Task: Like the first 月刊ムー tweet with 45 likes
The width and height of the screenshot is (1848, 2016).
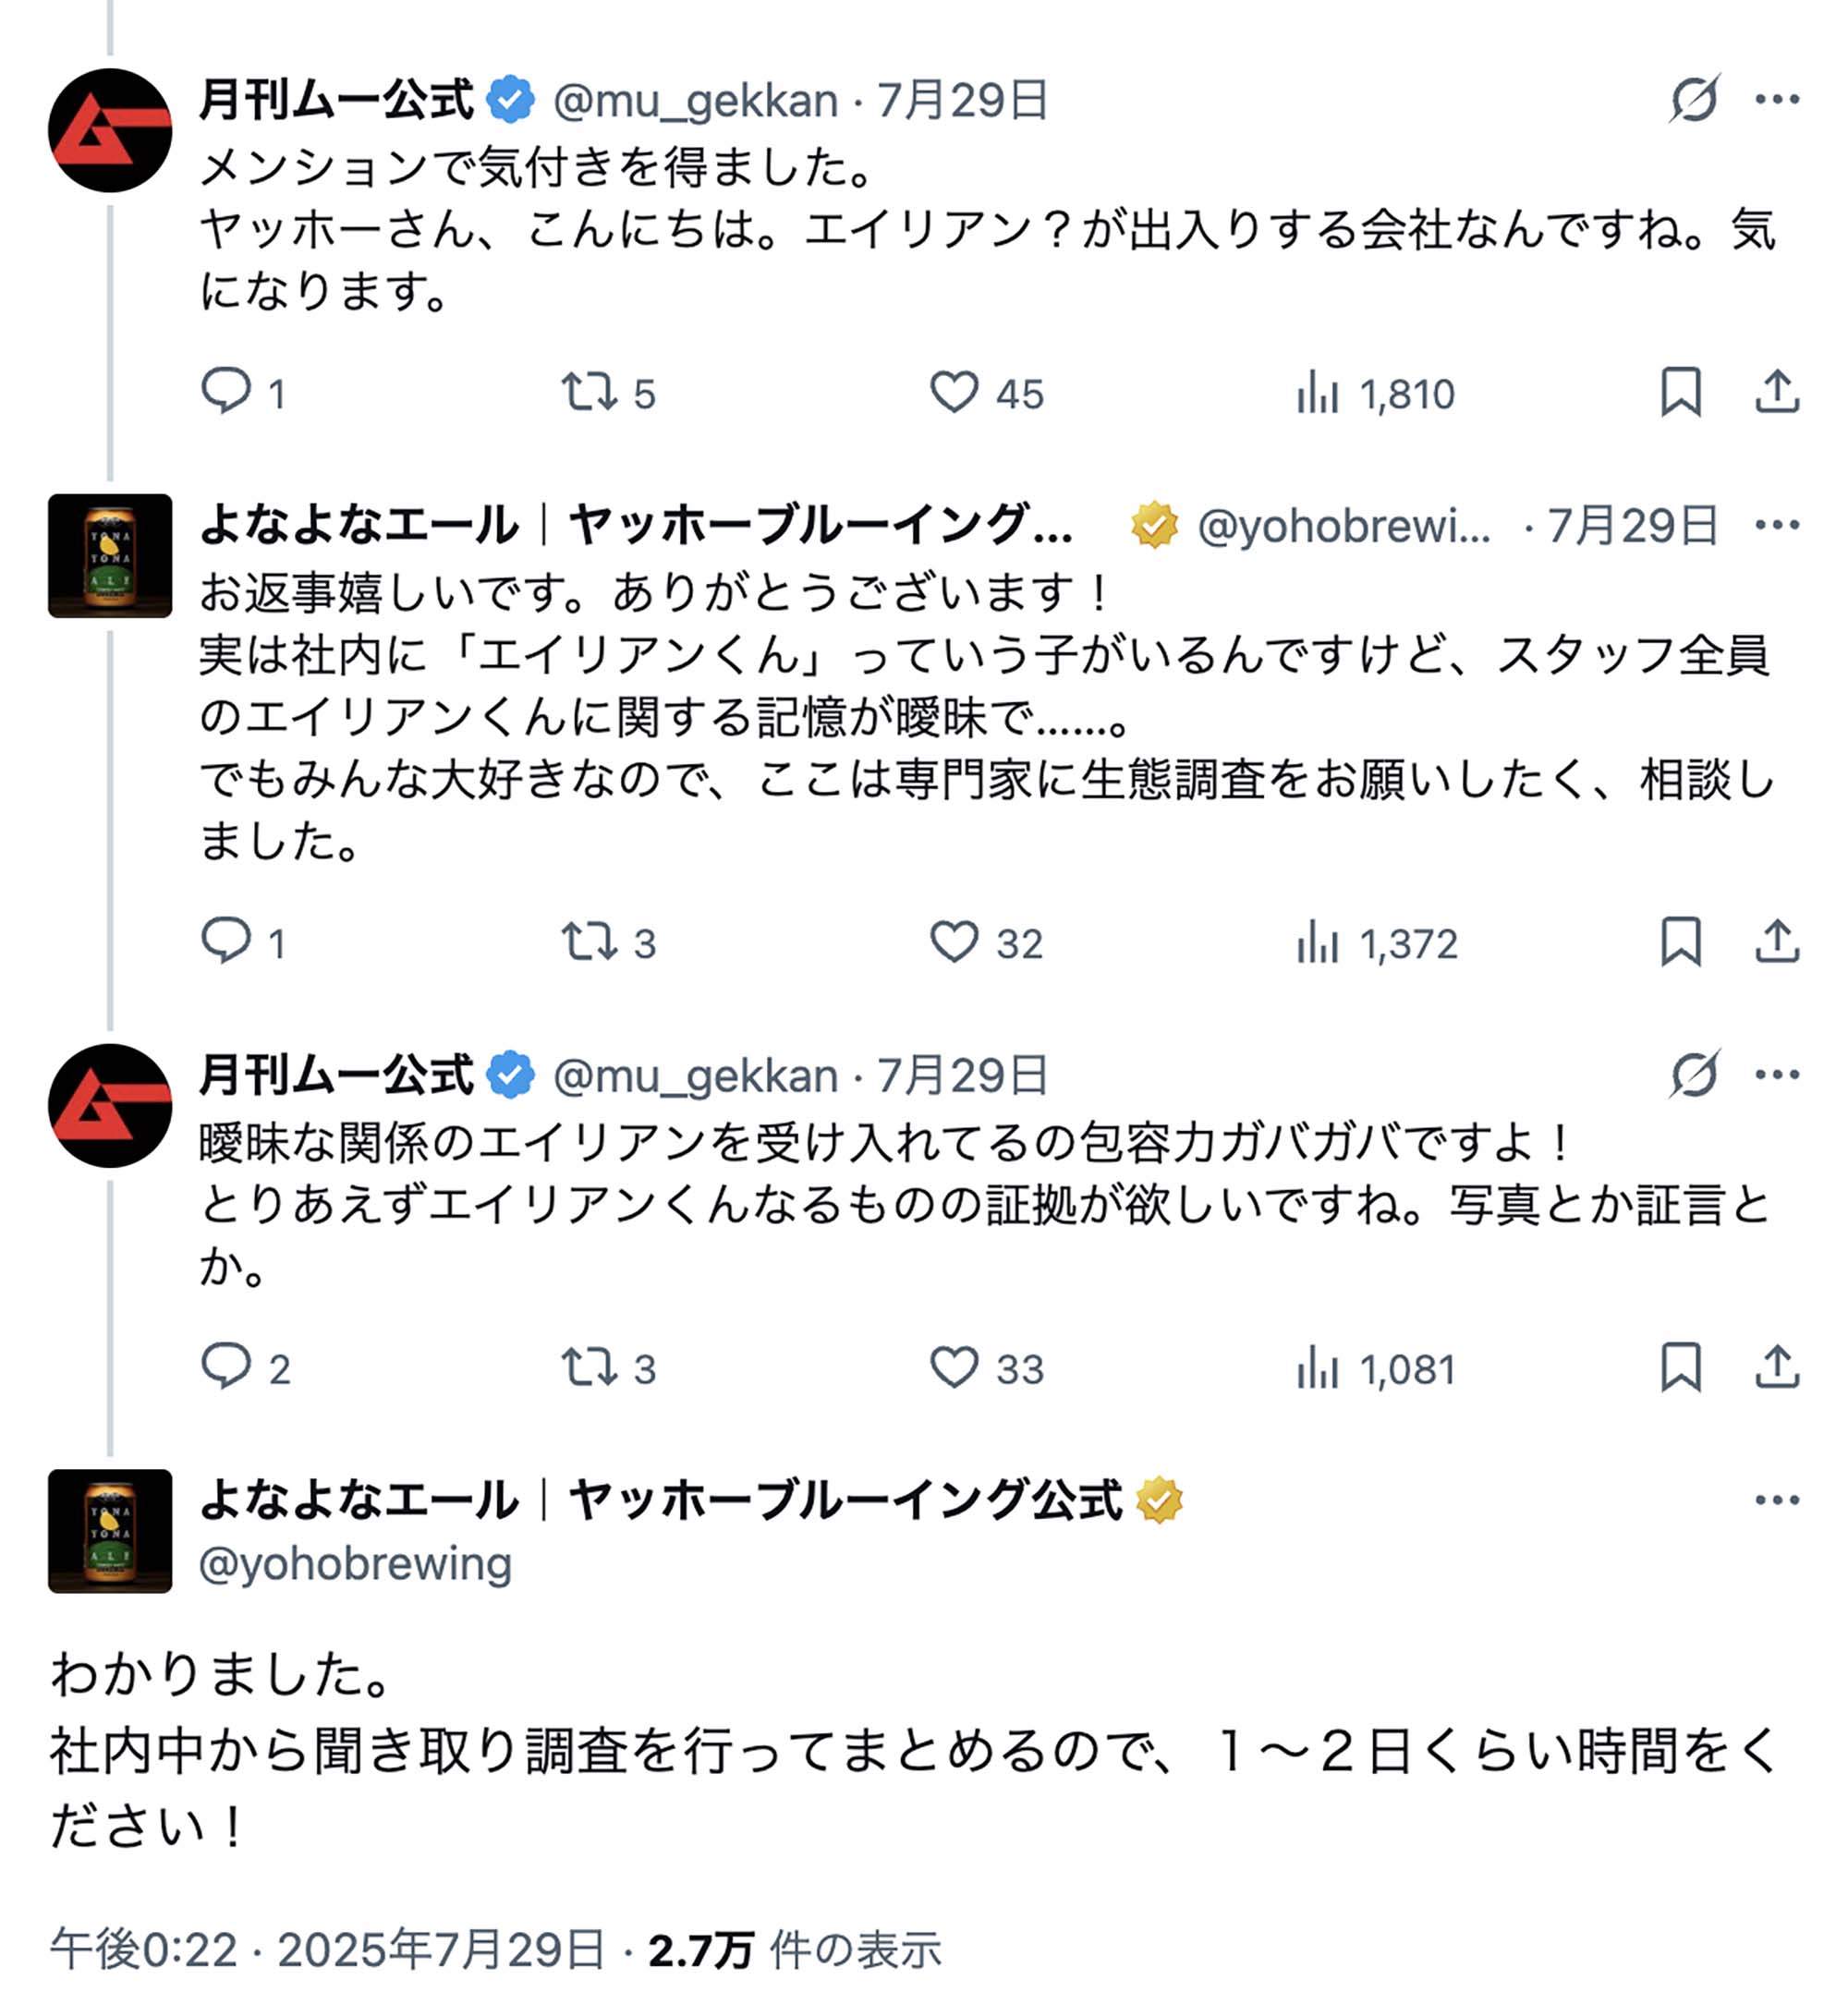Action: click(x=954, y=392)
